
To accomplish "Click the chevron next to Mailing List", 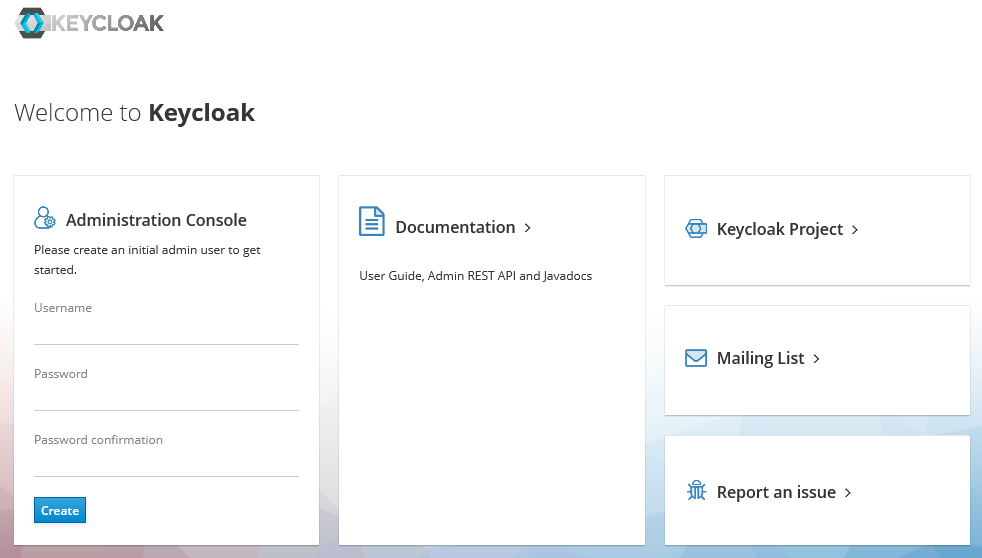I will 816,359.
